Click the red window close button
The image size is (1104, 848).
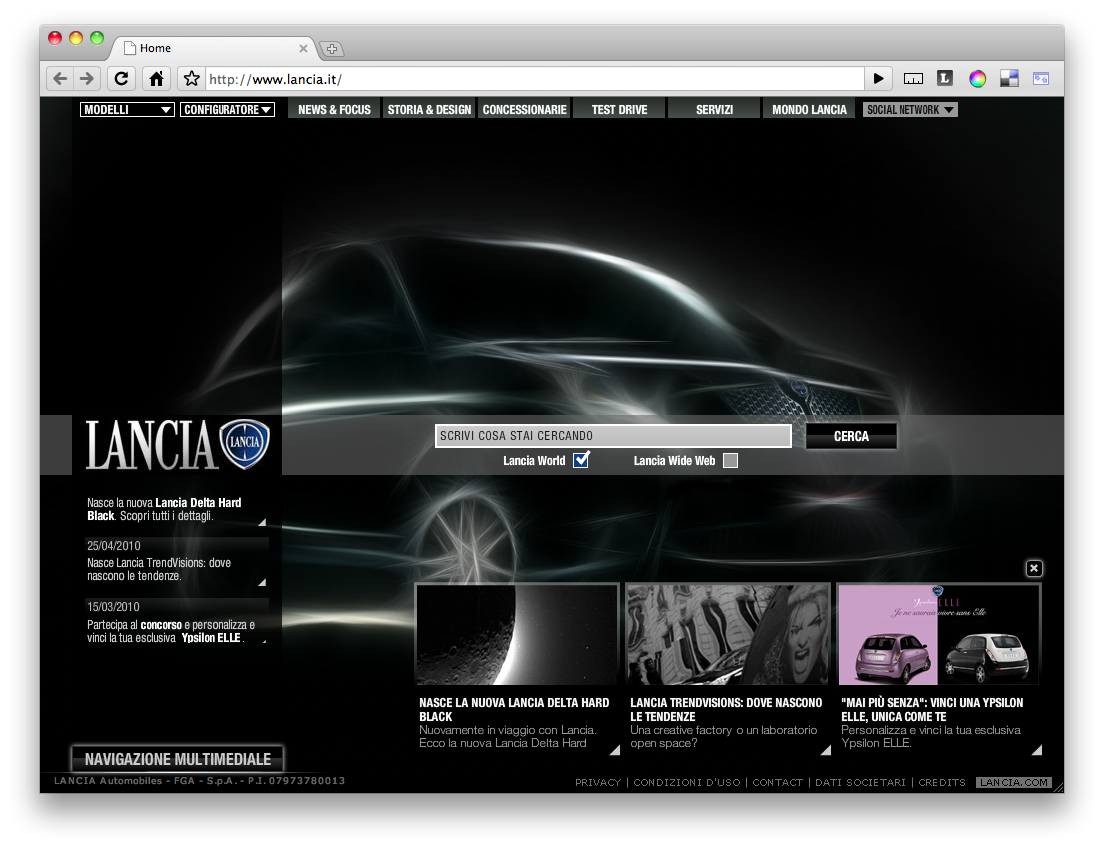(x=55, y=38)
